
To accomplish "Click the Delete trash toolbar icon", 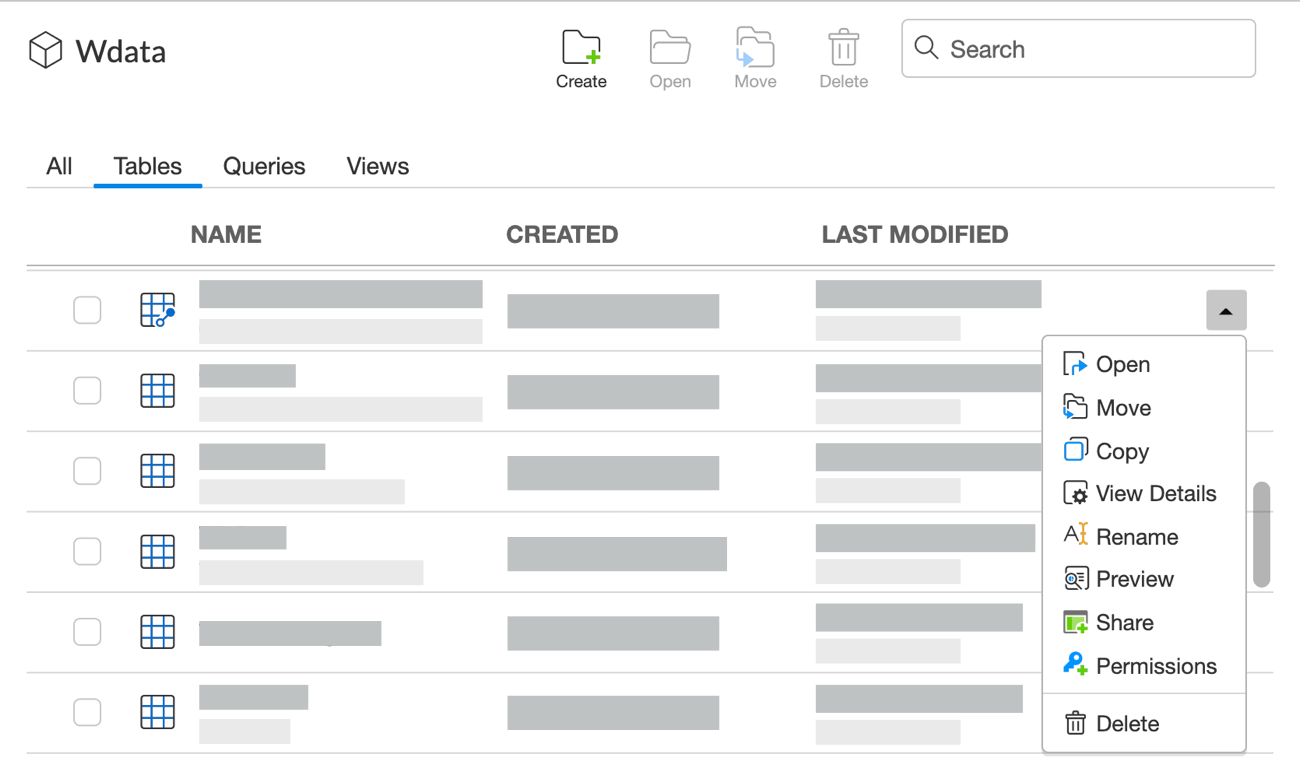I will click(x=843, y=48).
